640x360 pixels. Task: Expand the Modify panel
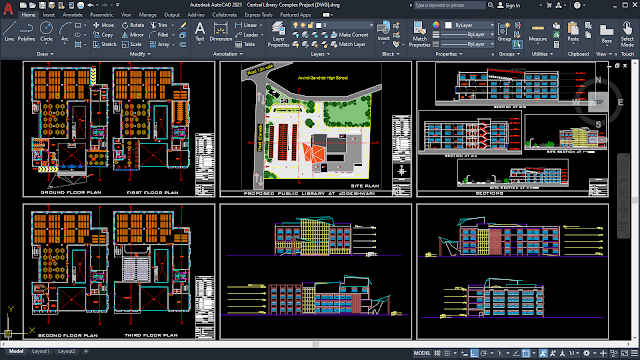[x=140, y=54]
